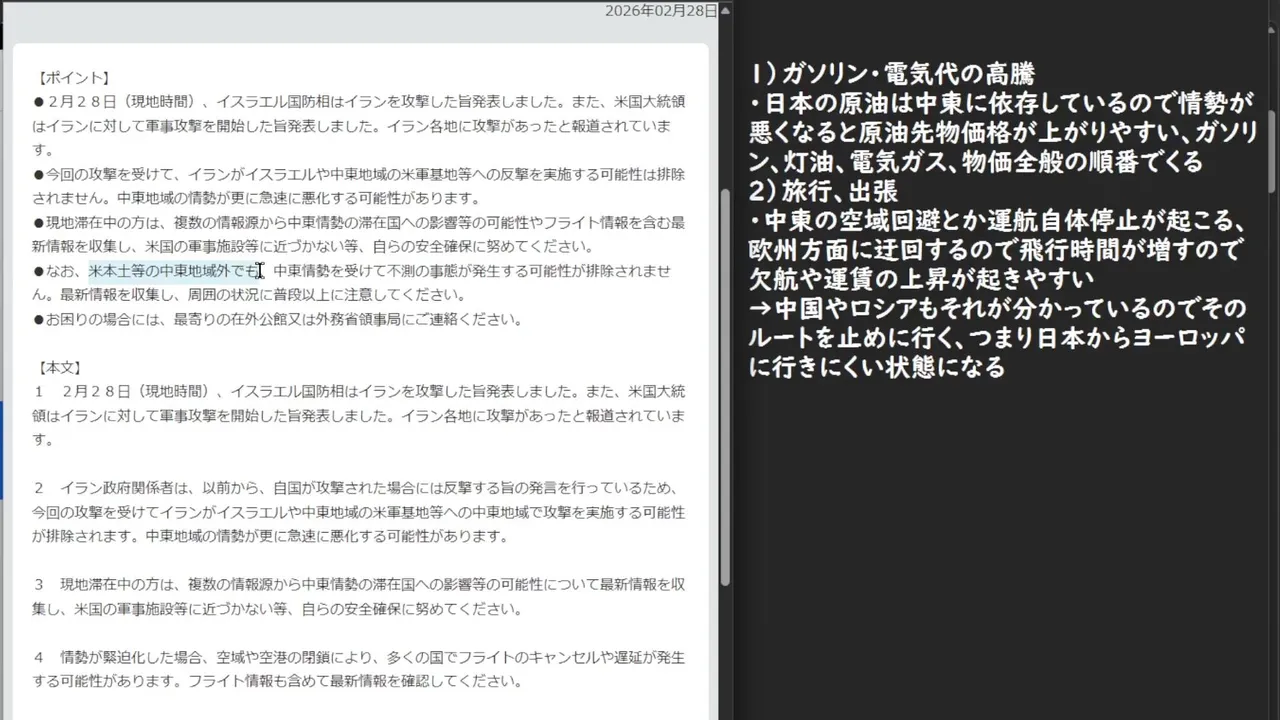Click notes line starting 欠航や運賃の上昇が
1280x720 pixels.
tap(920, 279)
